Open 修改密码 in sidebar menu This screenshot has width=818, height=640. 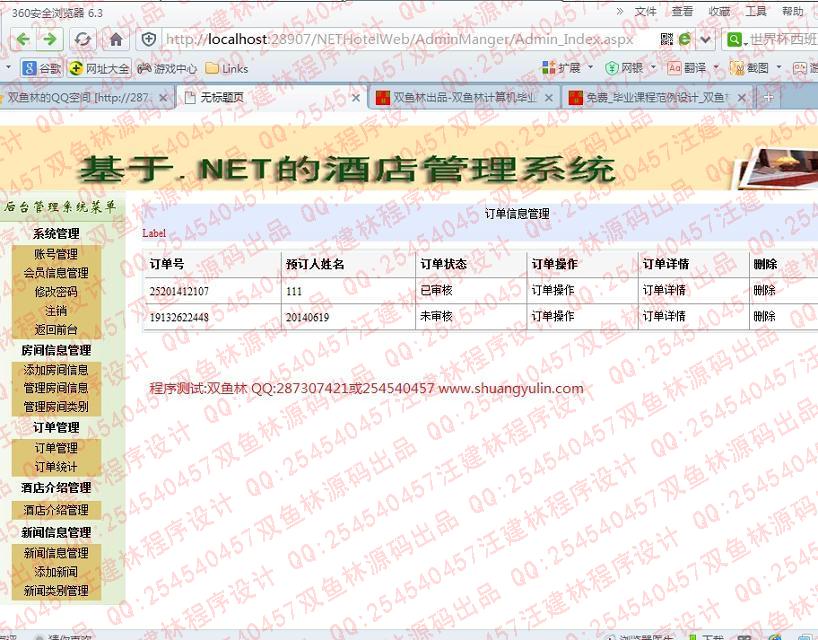pyautogui.click(x=56, y=292)
